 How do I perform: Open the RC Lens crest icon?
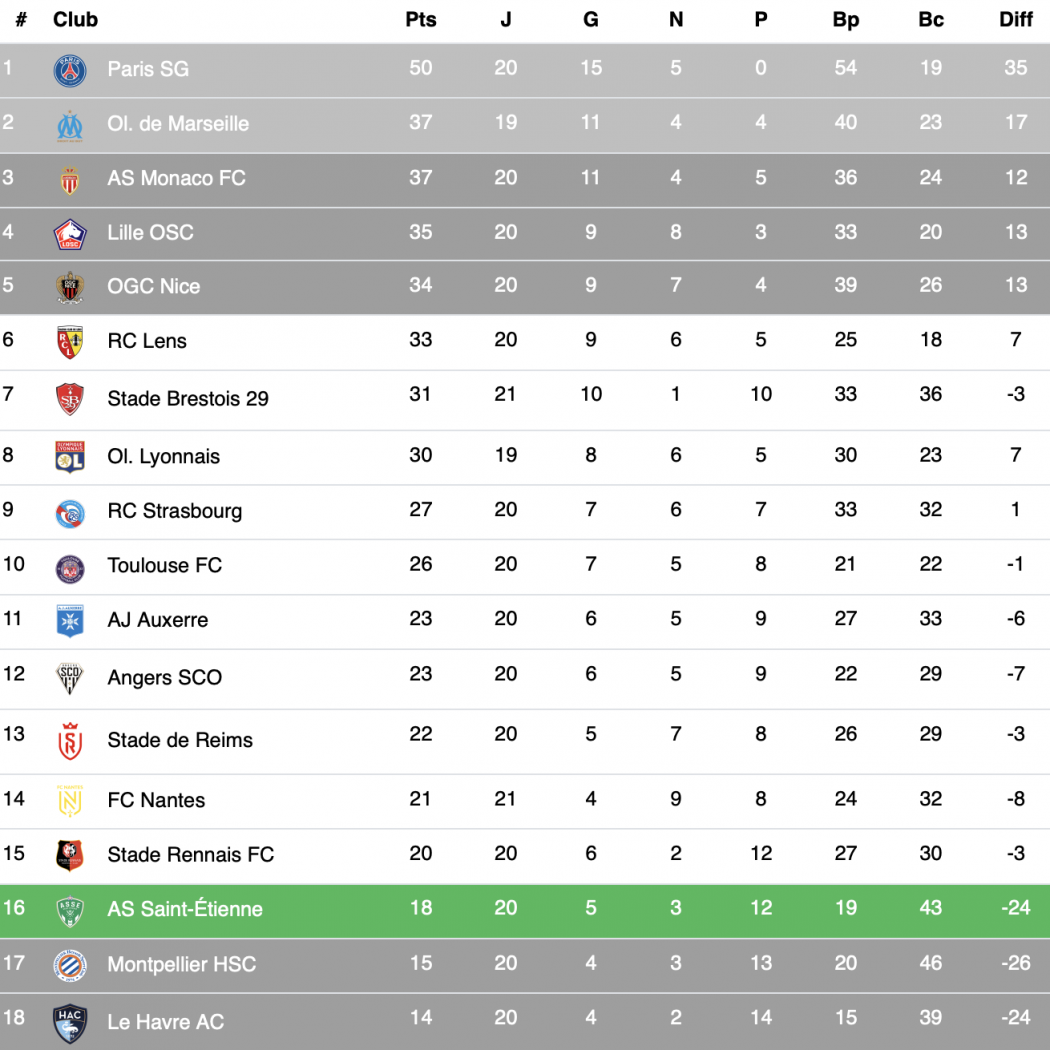tap(70, 343)
